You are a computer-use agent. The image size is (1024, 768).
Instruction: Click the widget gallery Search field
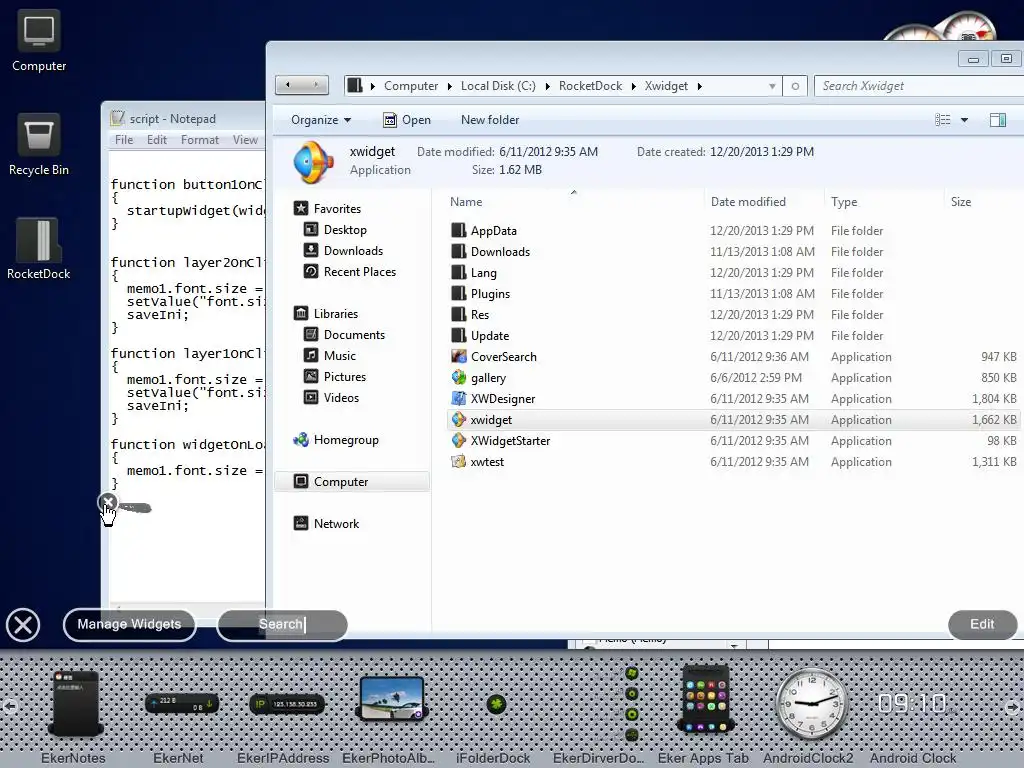pos(282,625)
